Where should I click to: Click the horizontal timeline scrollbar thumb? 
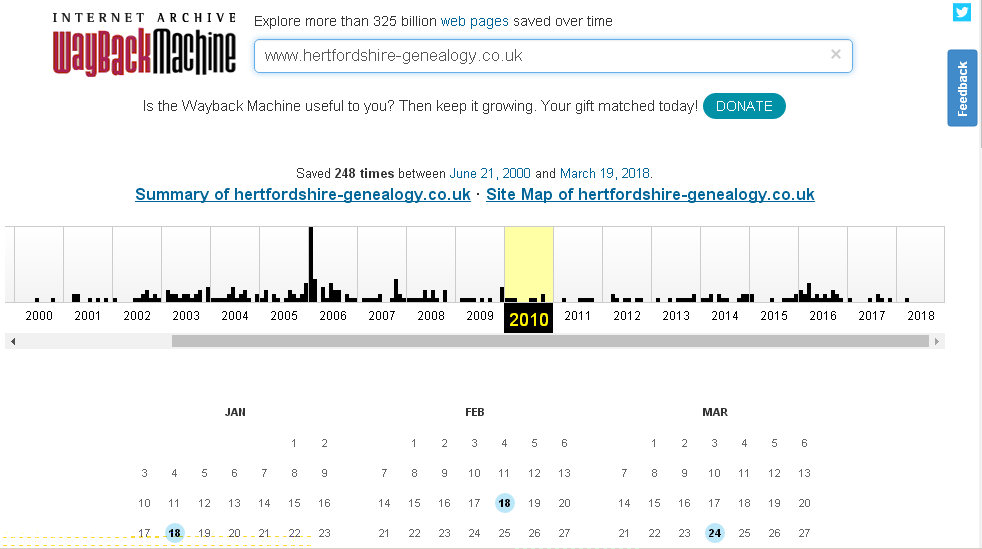point(550,341)
